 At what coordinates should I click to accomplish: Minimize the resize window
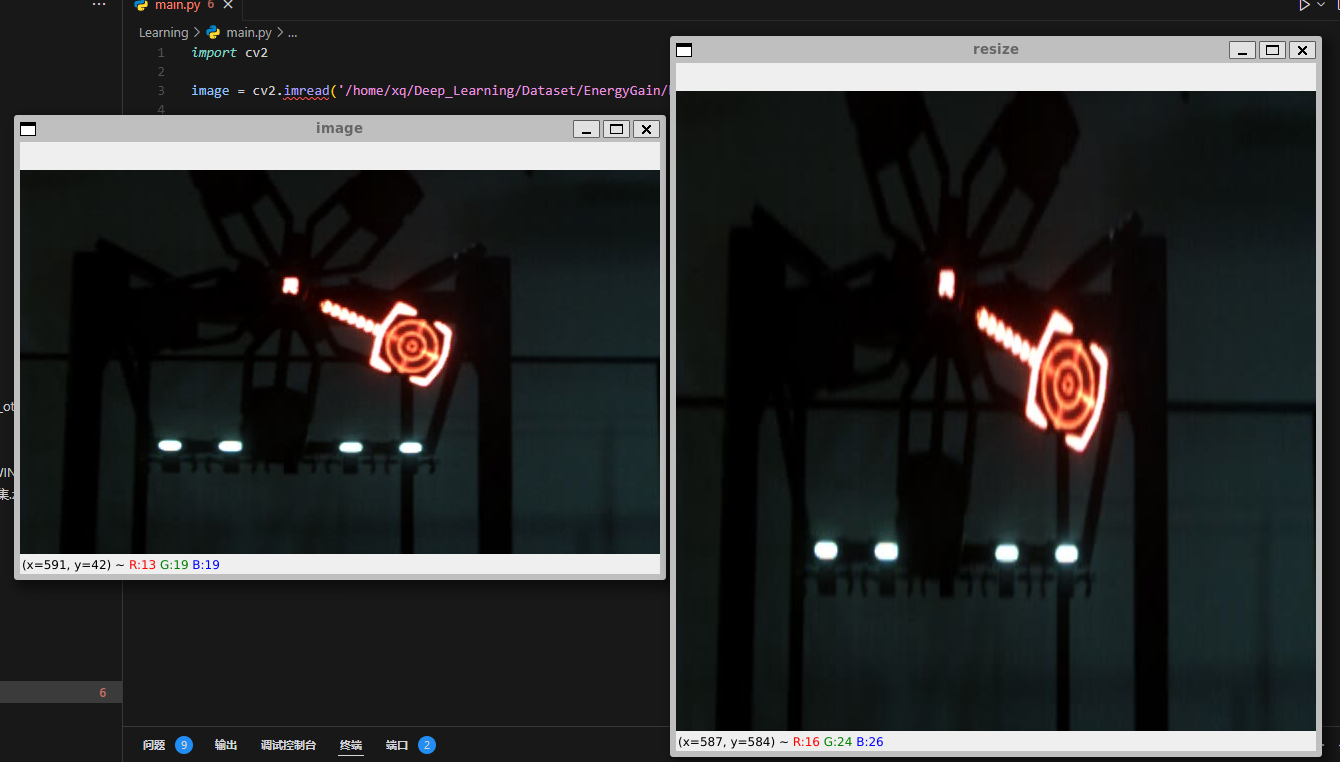(1243, 50)
